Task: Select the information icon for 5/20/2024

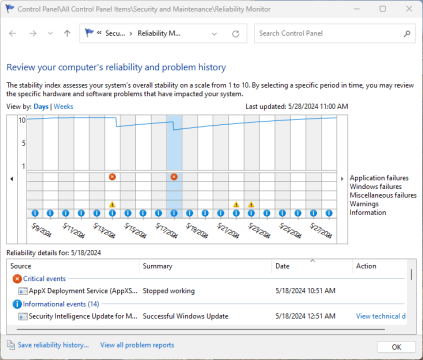Action: pyautogui.click(x=205, y=213)
